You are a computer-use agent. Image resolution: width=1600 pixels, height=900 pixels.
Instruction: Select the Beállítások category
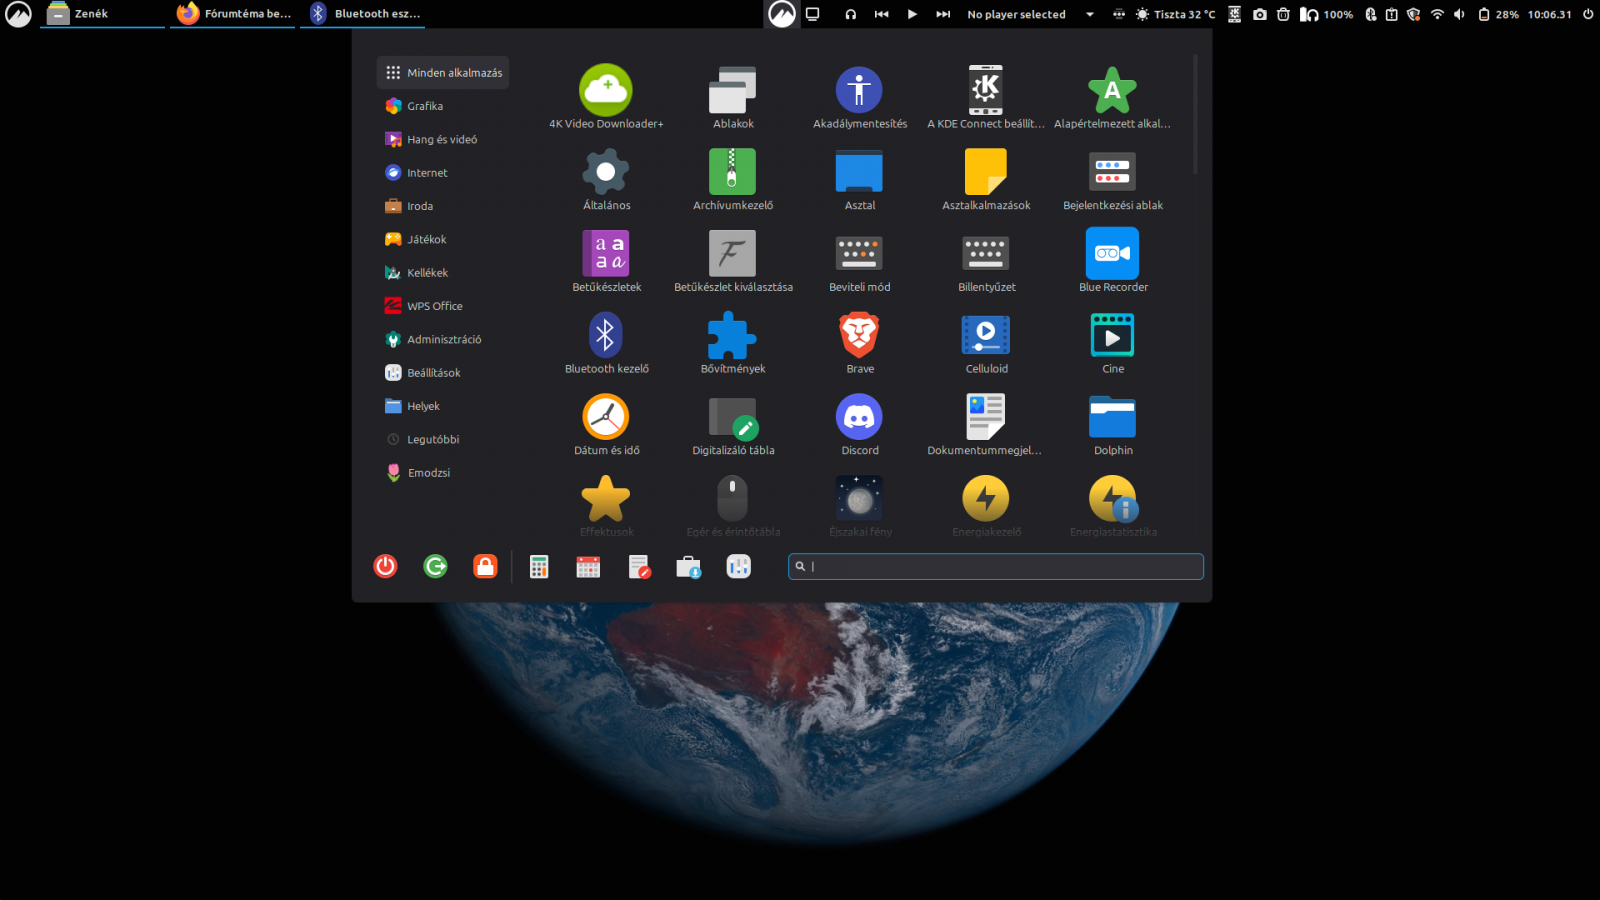443,373
